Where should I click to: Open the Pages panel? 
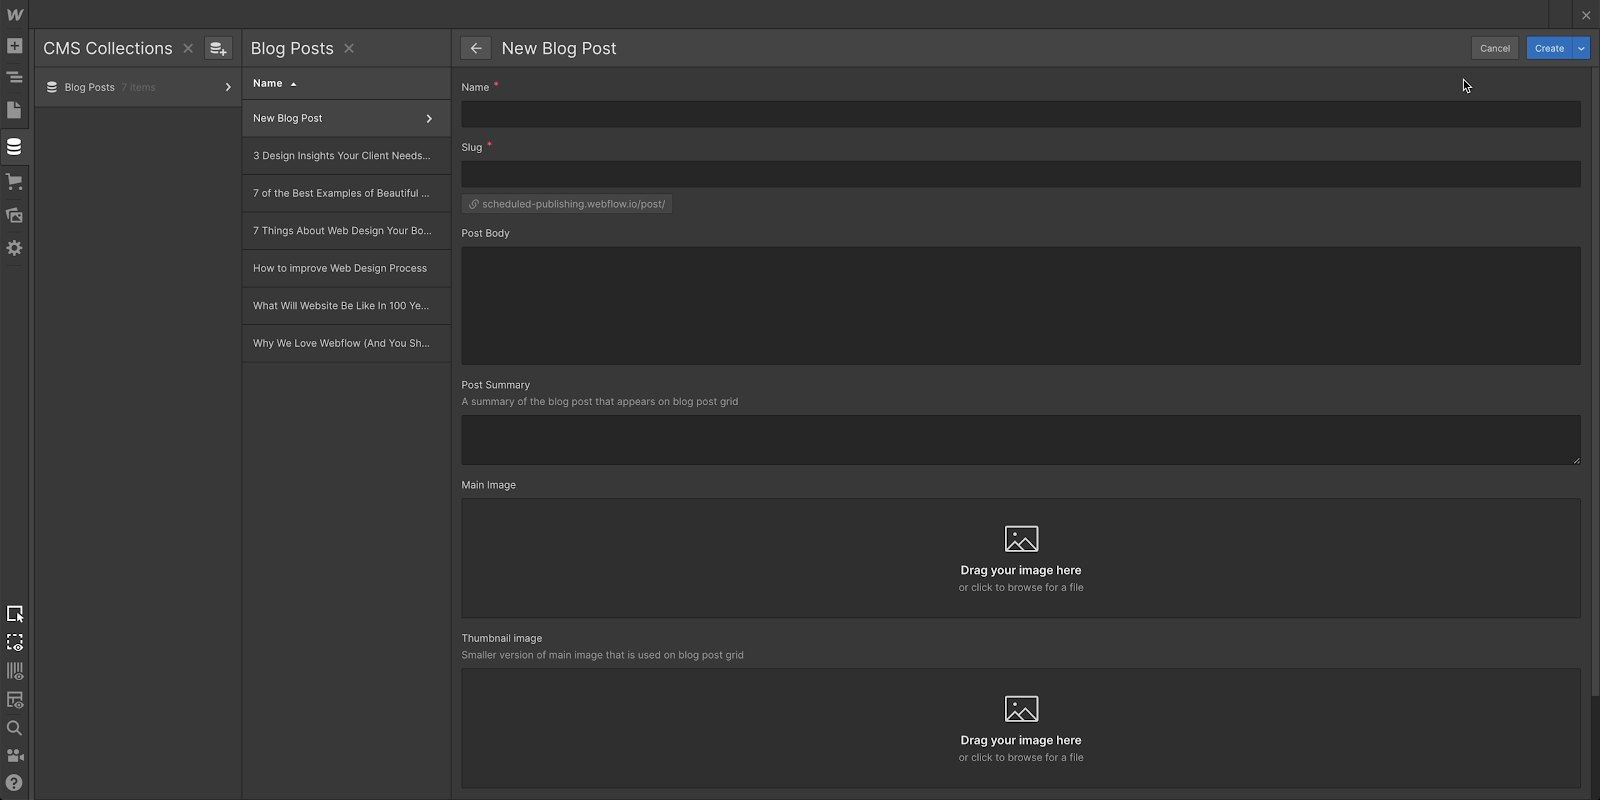[14, 110]
